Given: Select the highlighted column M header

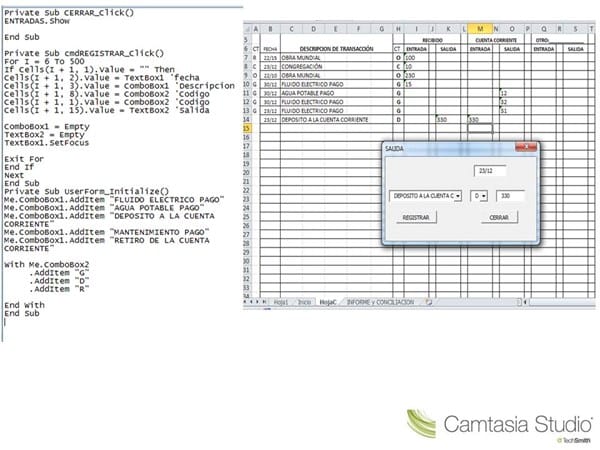Looking at the screenshot, I should point(480,29).
